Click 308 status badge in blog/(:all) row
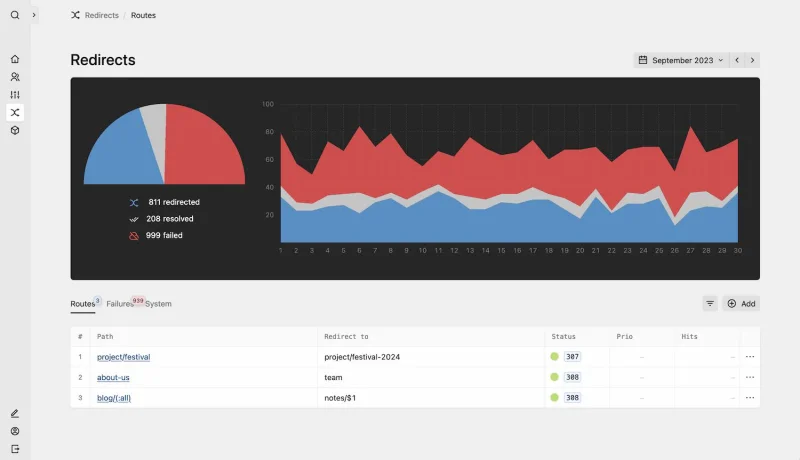 (x=572, y=397)
